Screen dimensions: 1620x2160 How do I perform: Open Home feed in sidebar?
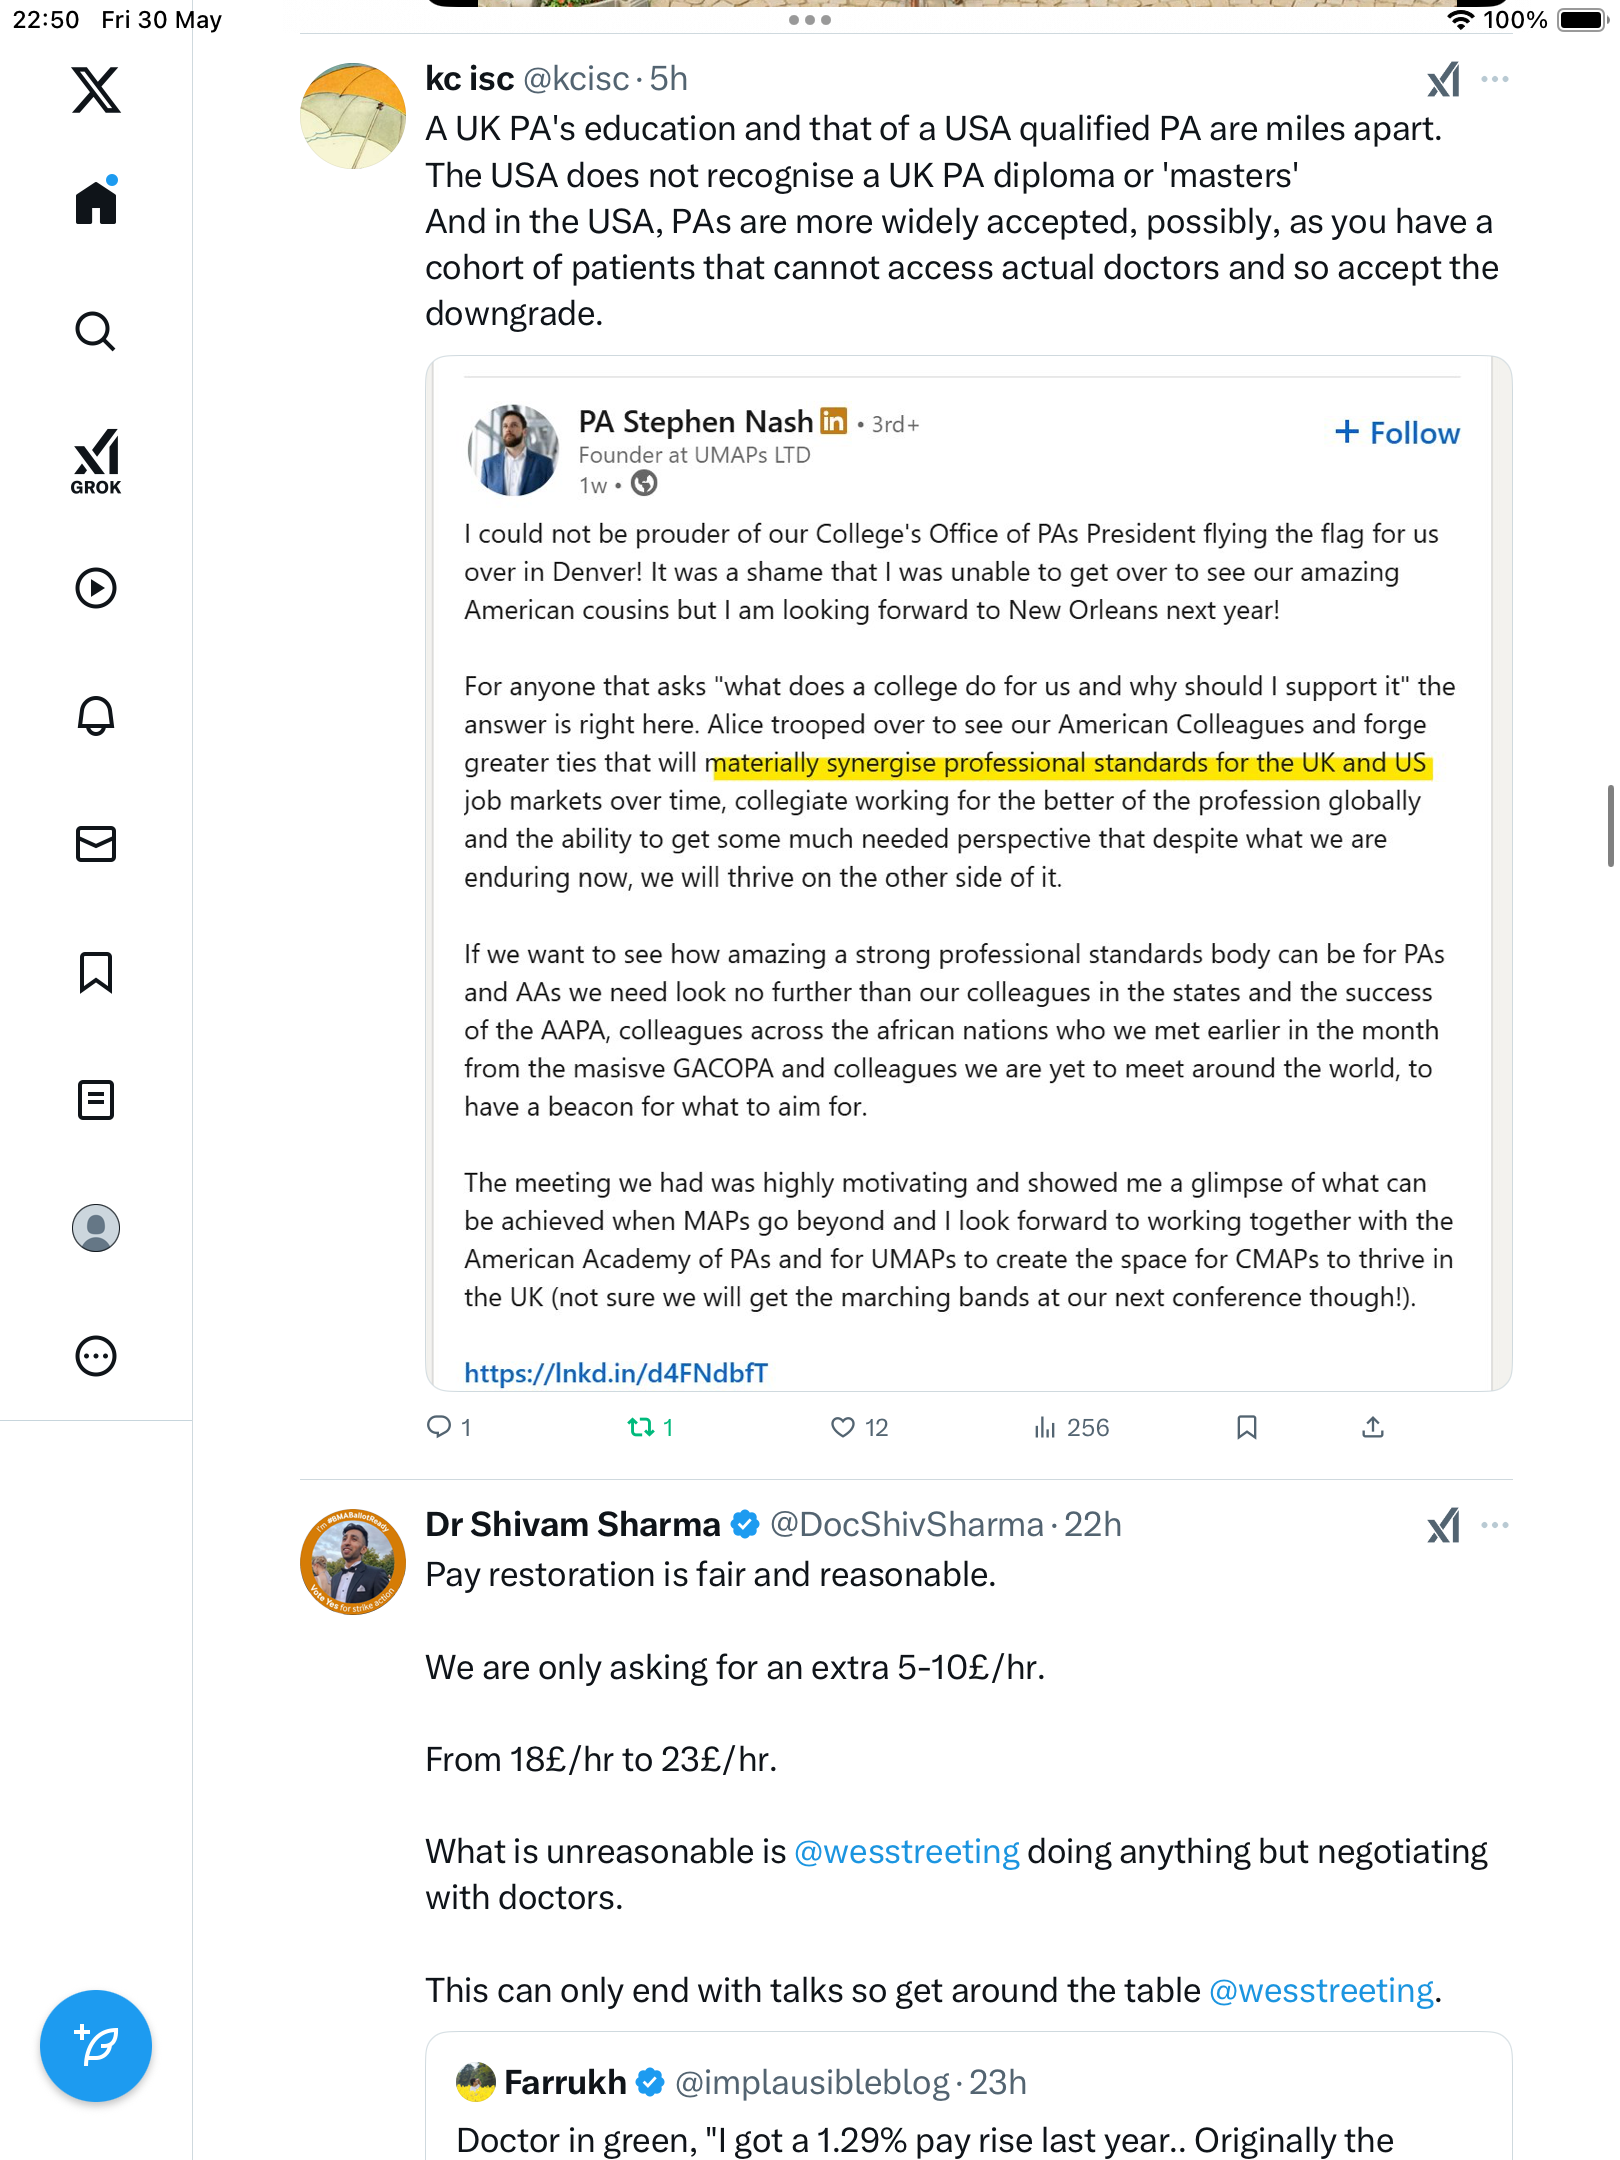[96, 201]
